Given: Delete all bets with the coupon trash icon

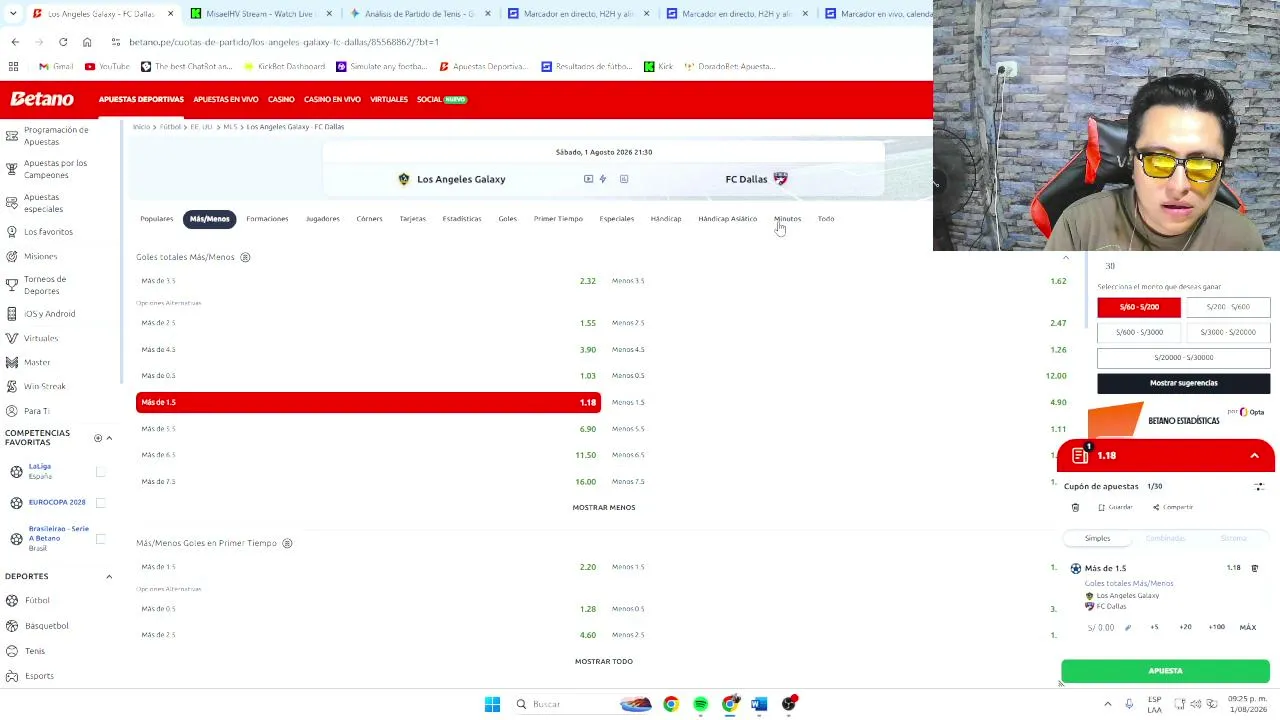Looking at the screenshot, I should pos(1075,507).
